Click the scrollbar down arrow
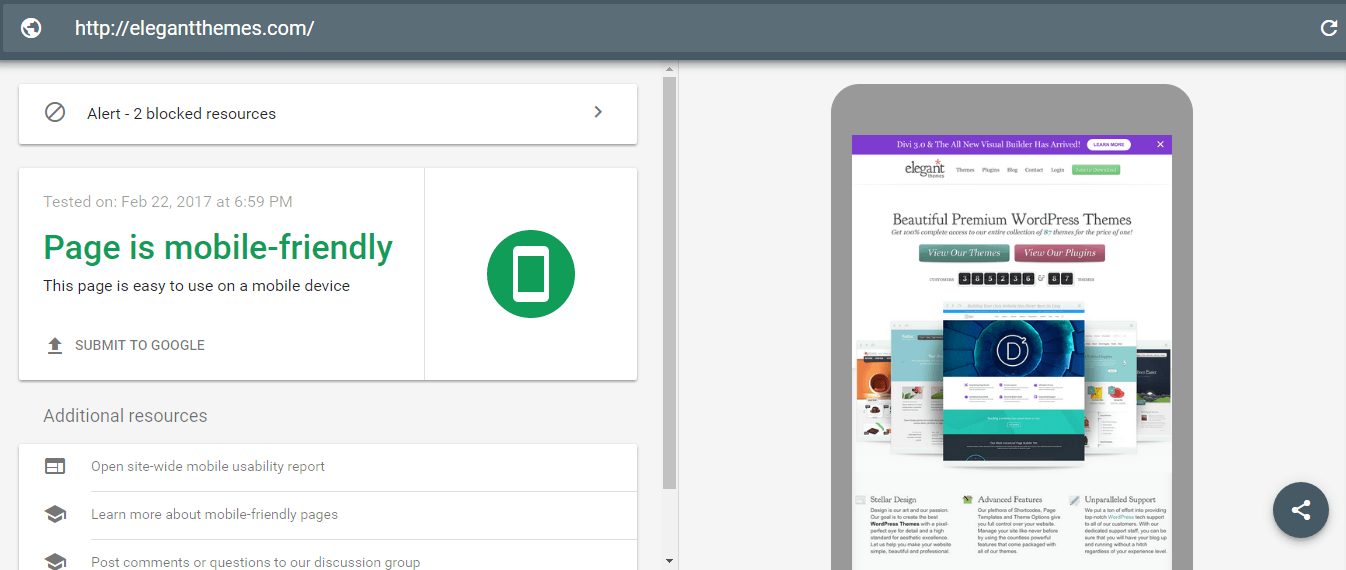 pos(670,562)
